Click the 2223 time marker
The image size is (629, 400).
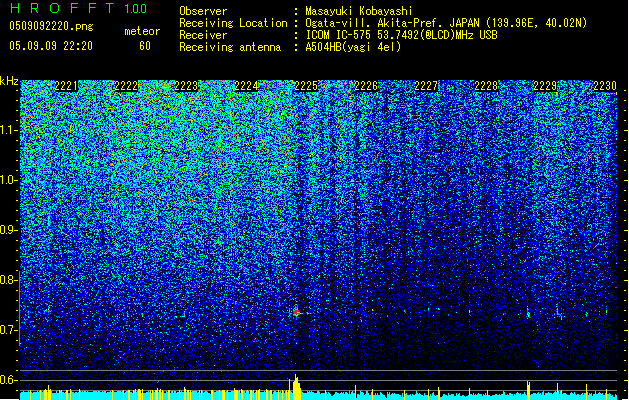pyautogui.click(x=186, y=86)
